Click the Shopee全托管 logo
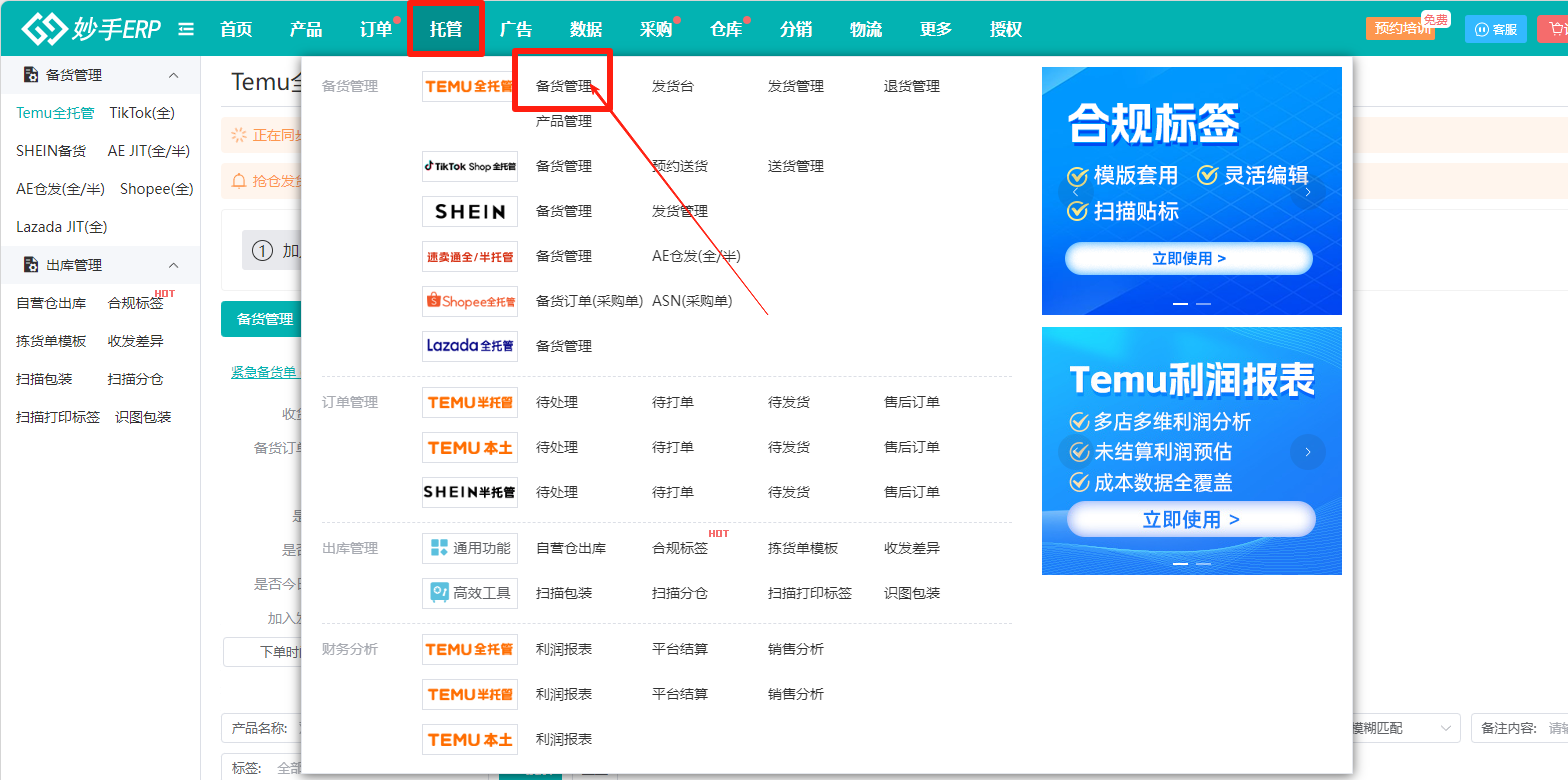Screen dimensions: 1568x780 click(x=470, y=301)
